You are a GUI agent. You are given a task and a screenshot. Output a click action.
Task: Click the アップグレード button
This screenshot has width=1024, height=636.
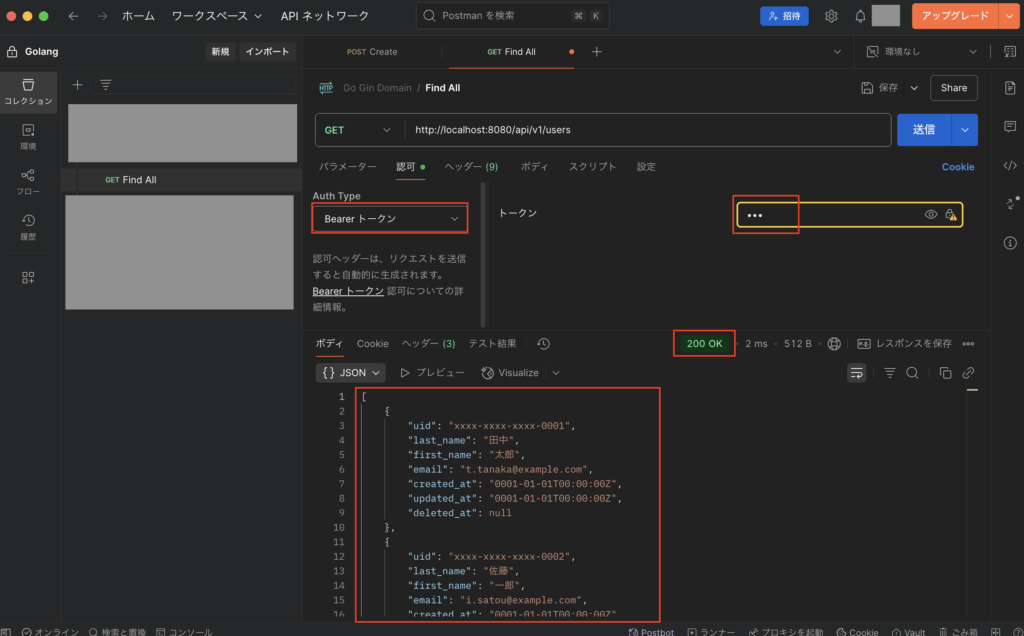pos(955,16)
